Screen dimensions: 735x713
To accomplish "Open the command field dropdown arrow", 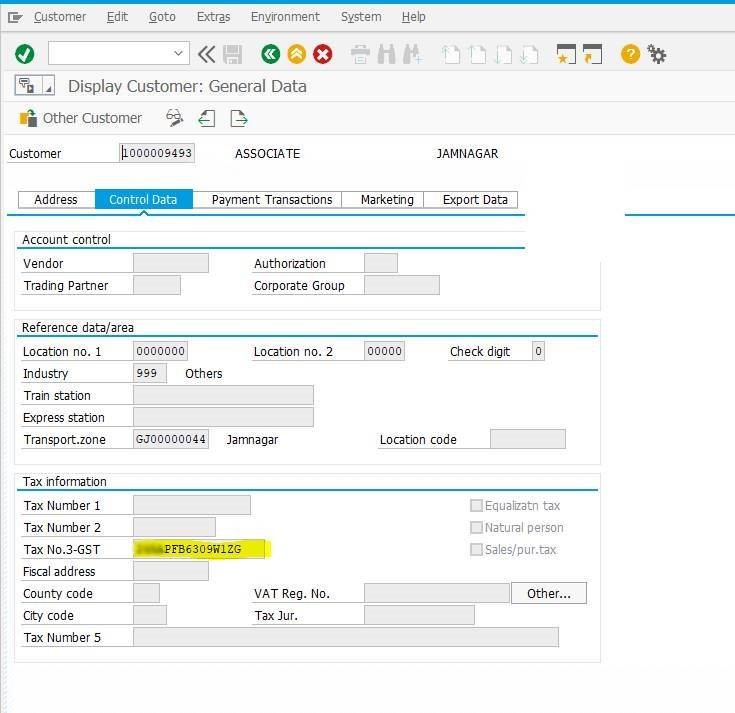I will tap(178, 53).
